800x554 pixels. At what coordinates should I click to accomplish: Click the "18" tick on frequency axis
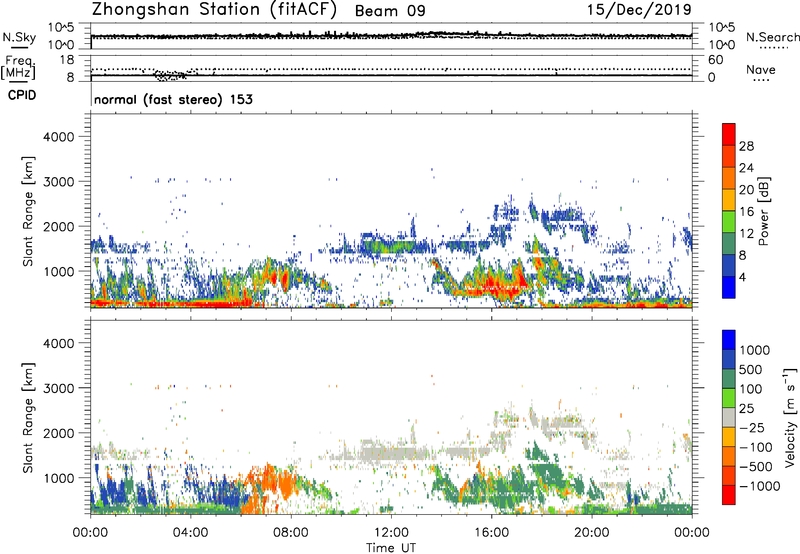(66, 60)
